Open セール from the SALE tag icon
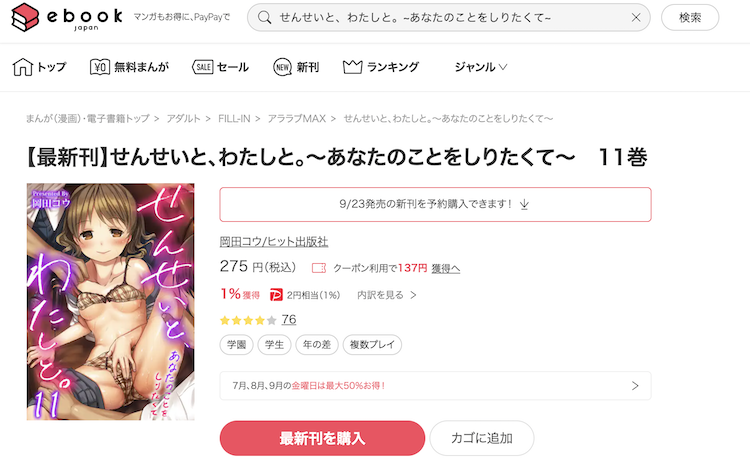Image resolution: width=750 pixels, height=464 pixels. click(x=202, y=67)
